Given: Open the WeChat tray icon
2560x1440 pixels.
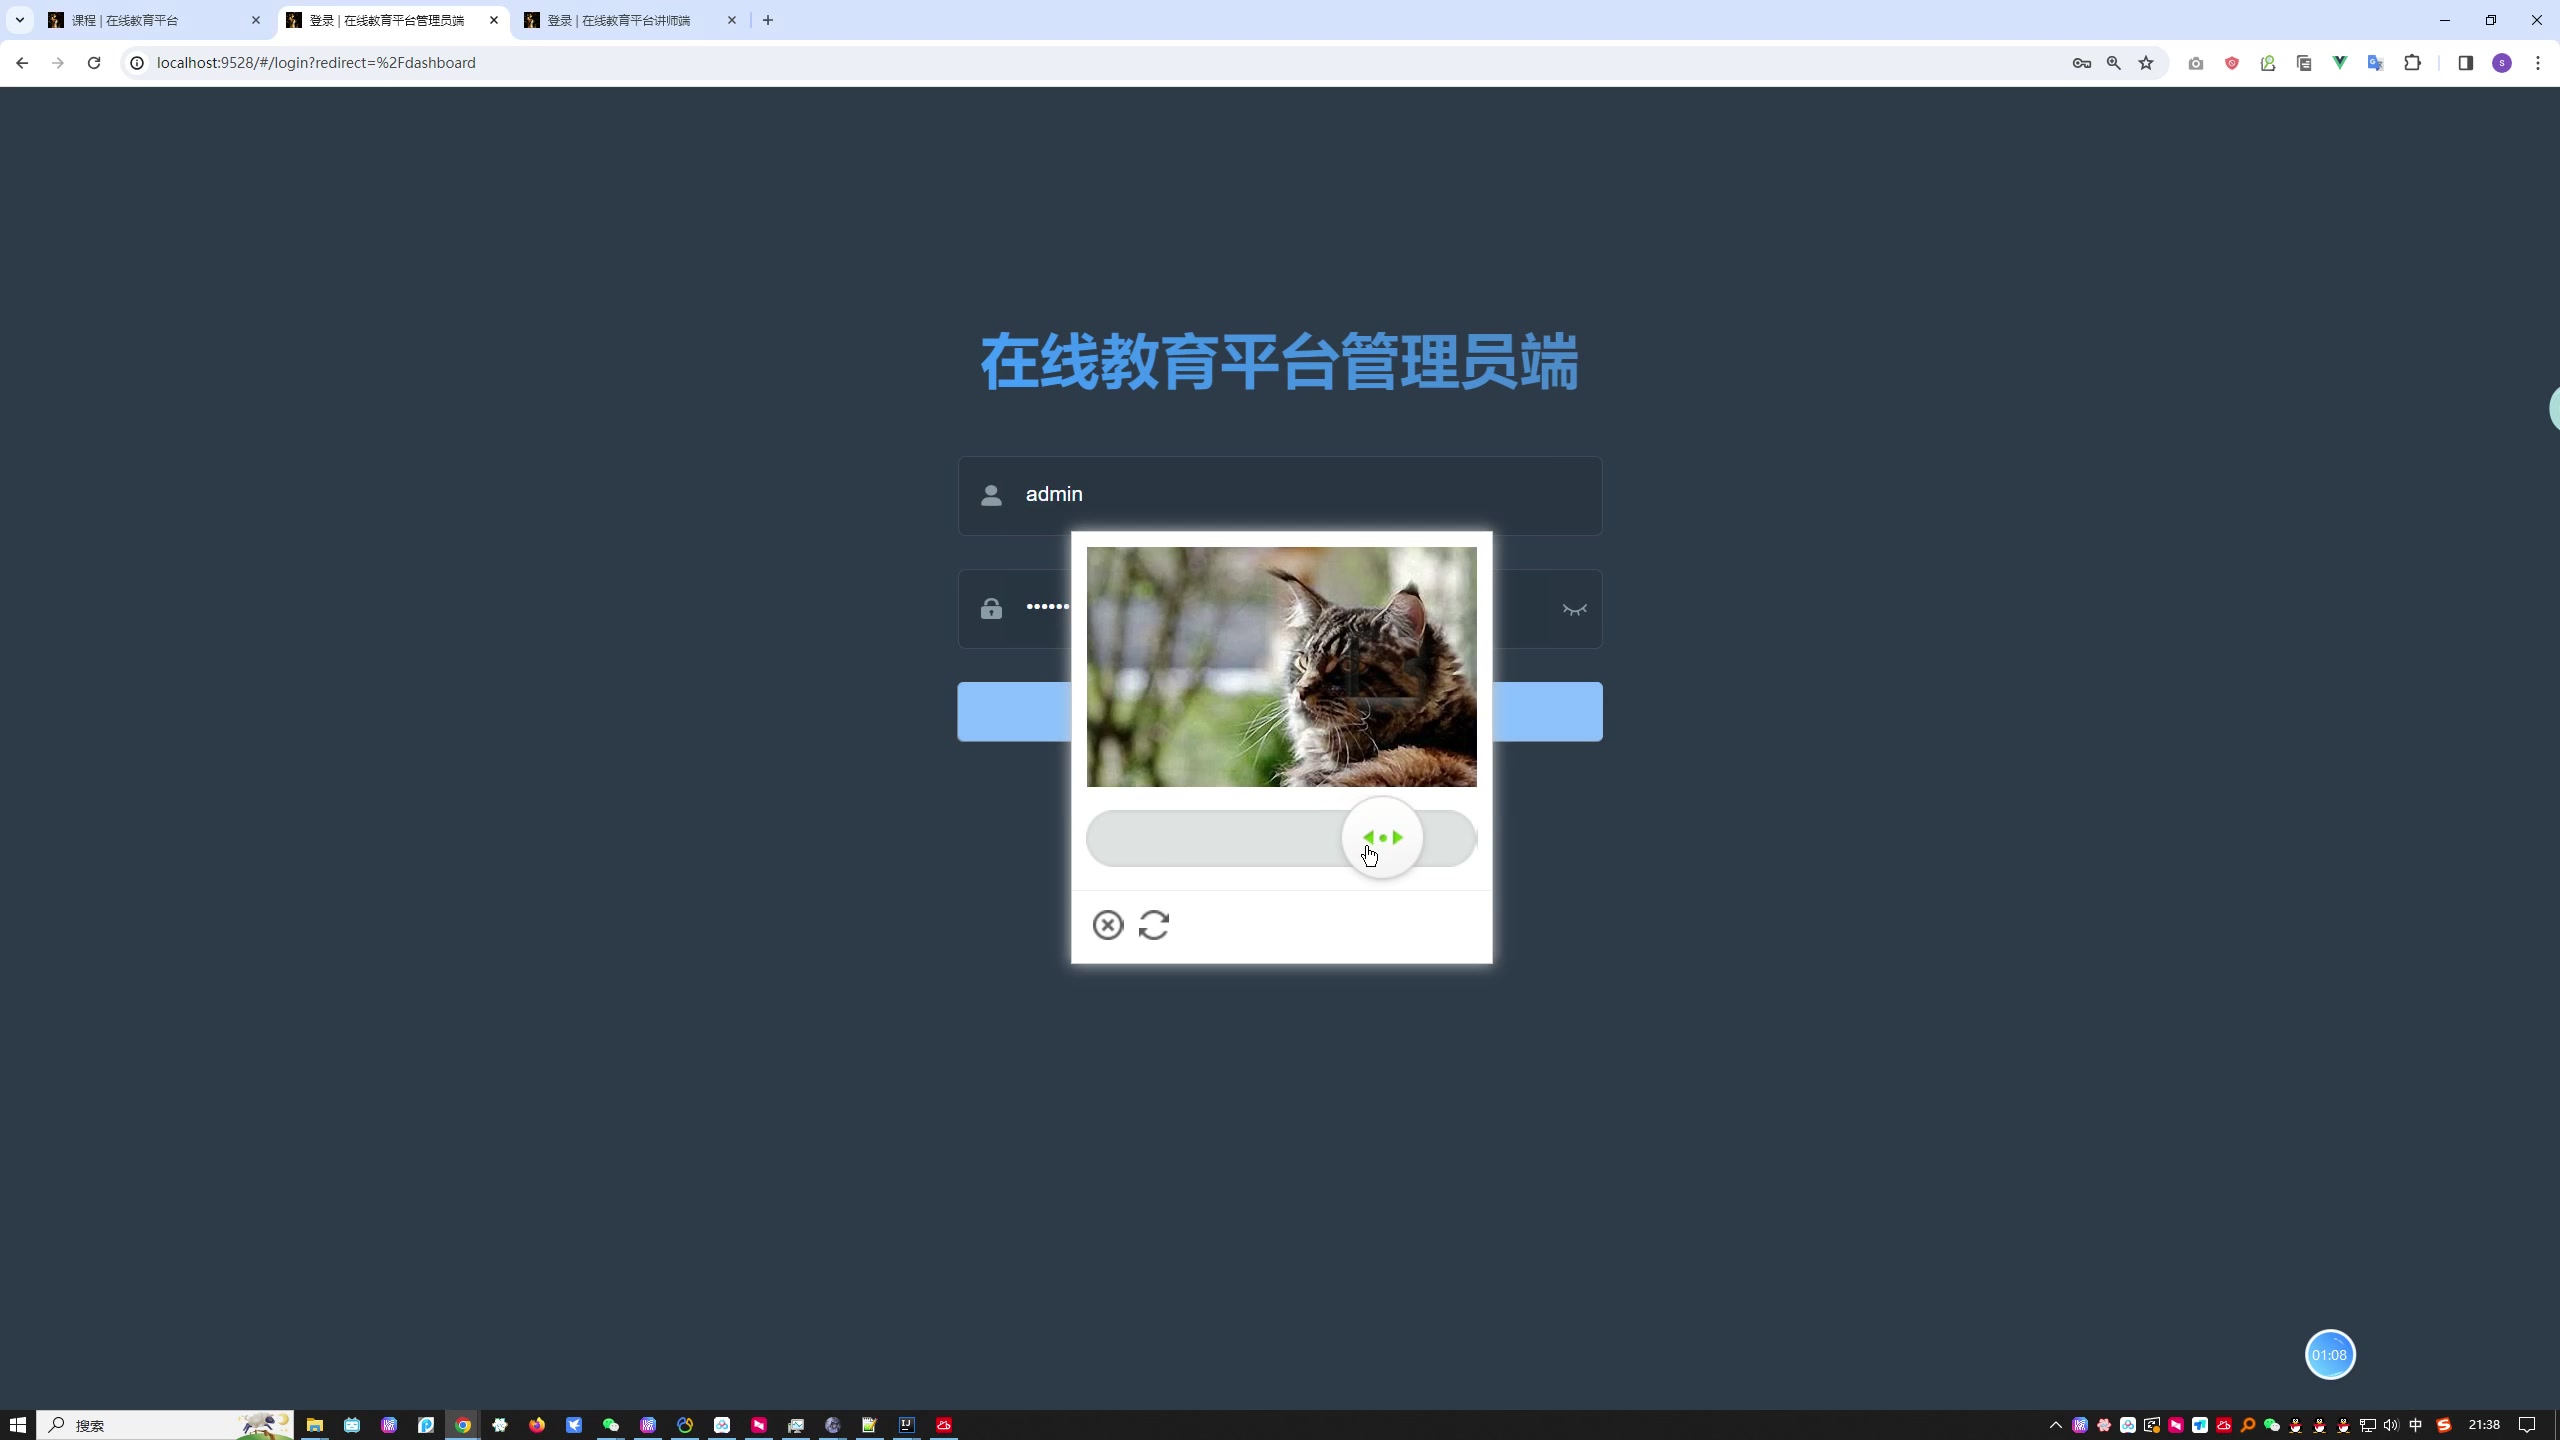Looking at the screenshot, I should [x=2271, y=1425].
